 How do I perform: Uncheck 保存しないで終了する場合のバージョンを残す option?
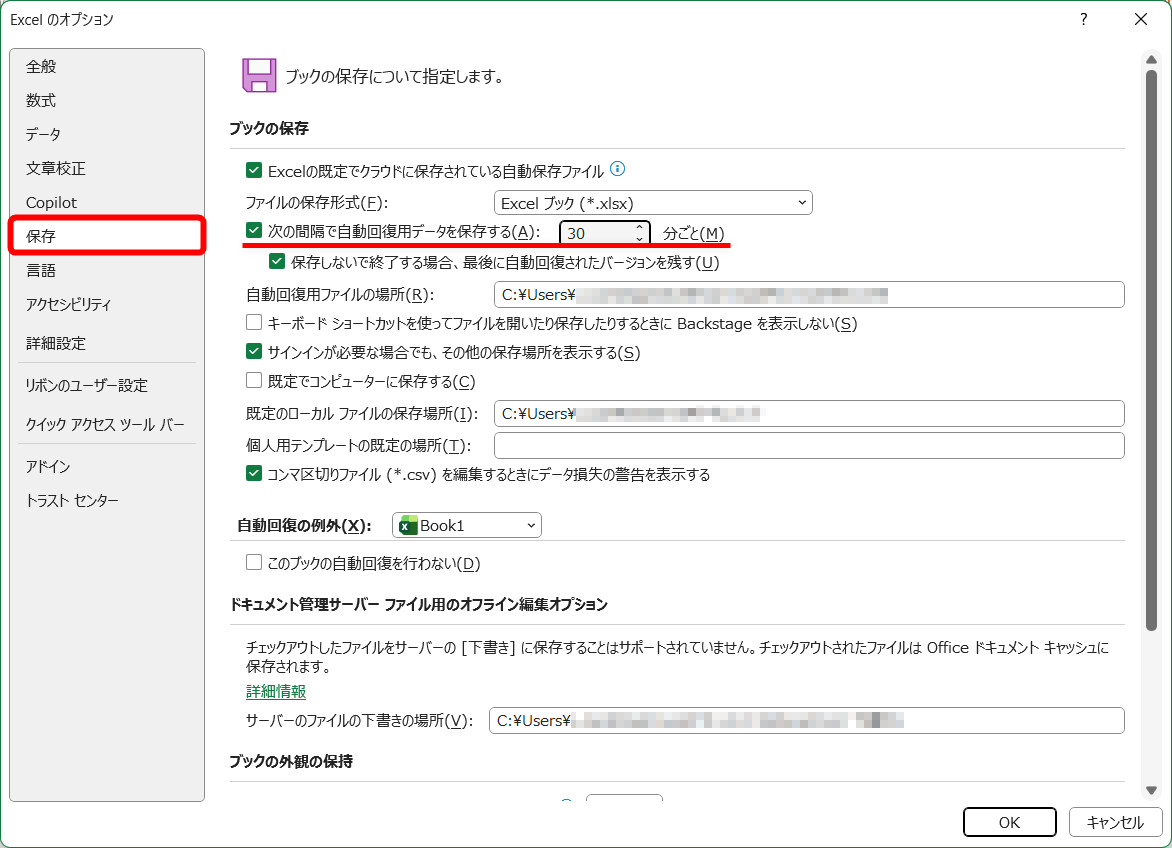click(276, 261)
